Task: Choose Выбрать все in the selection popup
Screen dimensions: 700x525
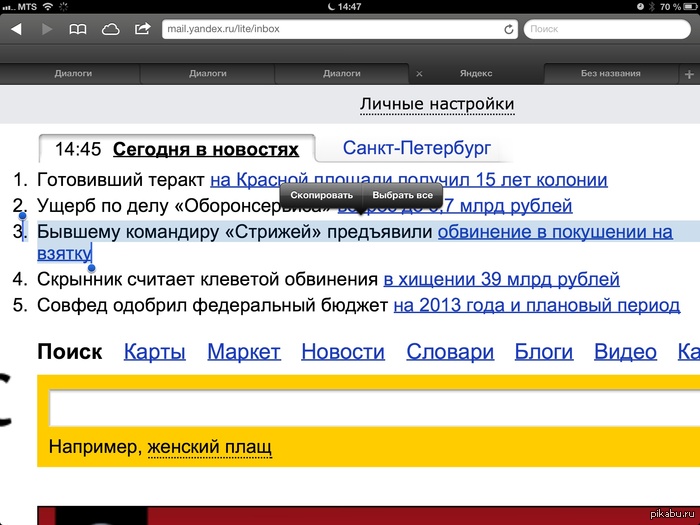Action: (402, 195)
